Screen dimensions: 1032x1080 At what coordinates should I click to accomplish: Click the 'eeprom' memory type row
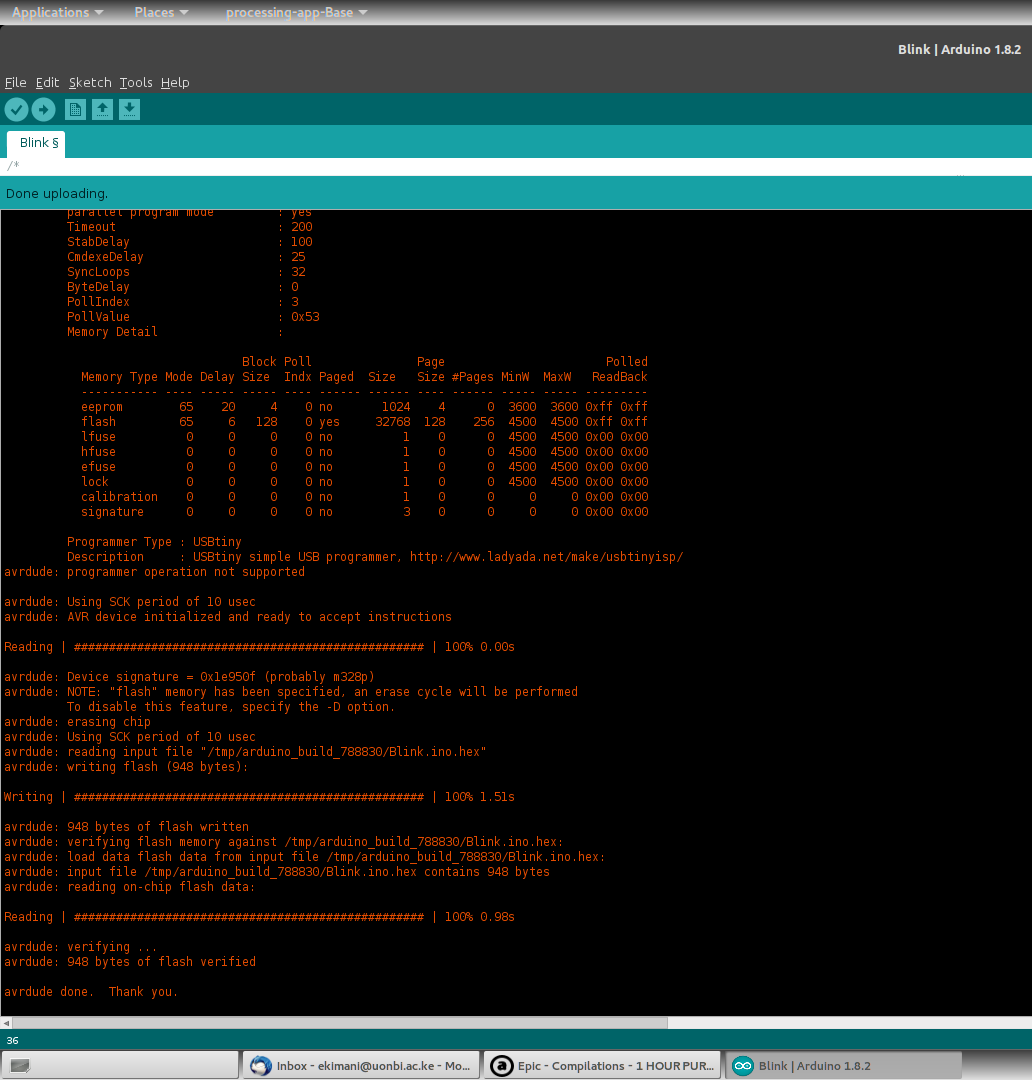tap(364, 406)
